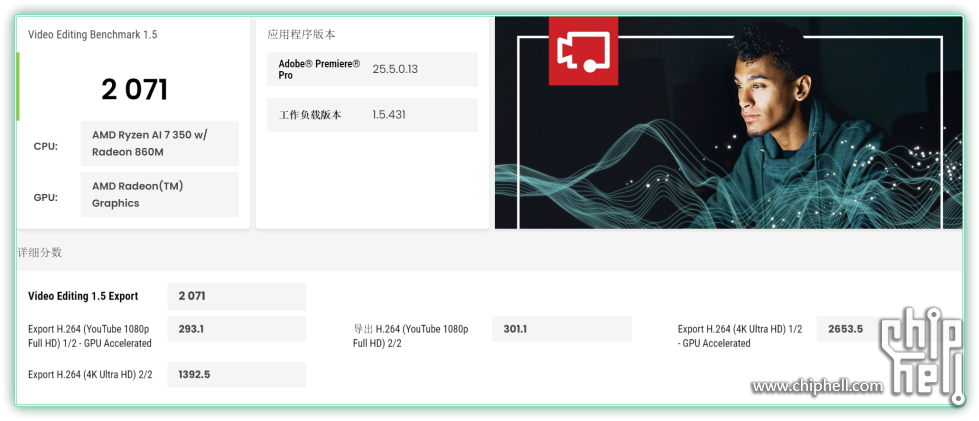Open the www.chiphell.com link
Image resolution: width=979 pixels, height=421 pixels.
pyautogui.click(x=817, y=386)
